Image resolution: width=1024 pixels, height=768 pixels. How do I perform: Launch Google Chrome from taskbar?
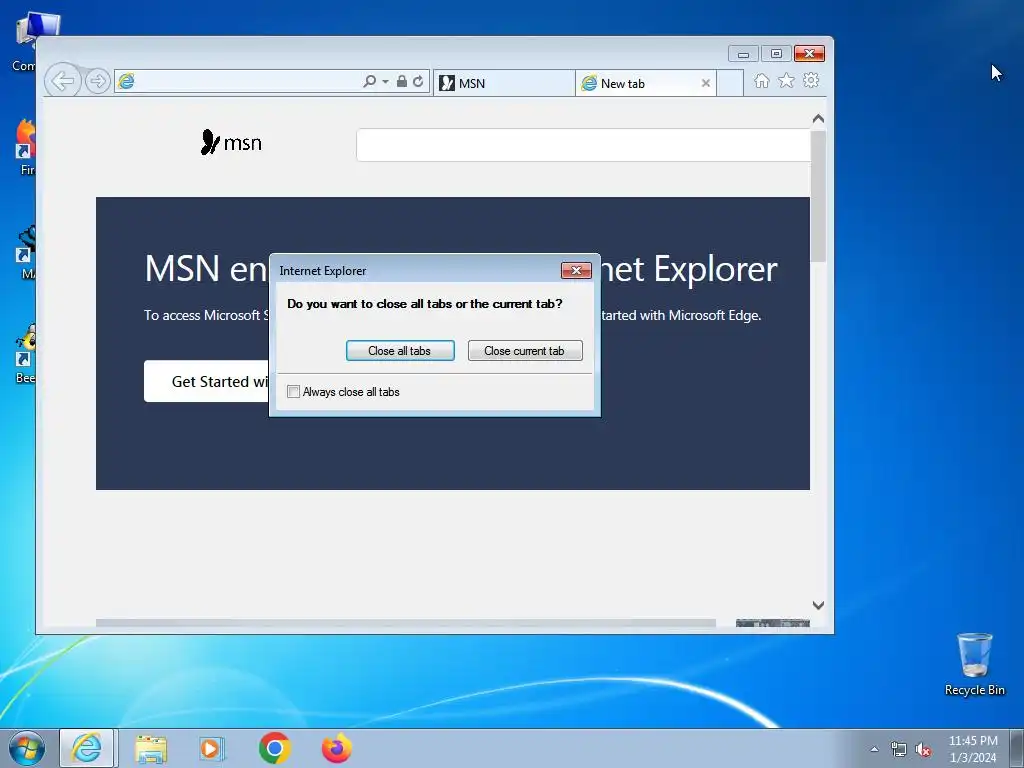coord(274,748)
